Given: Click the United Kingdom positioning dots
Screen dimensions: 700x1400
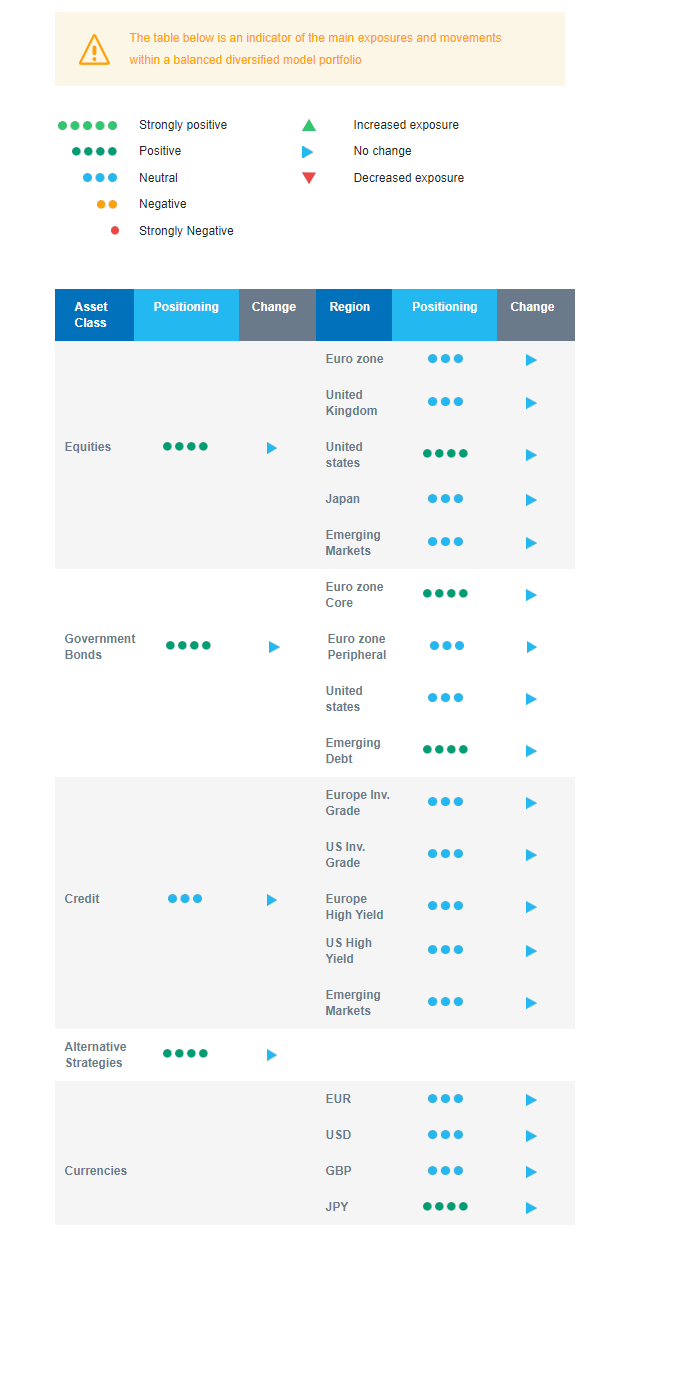Looking at the screenshot, I should coord(445,402).
